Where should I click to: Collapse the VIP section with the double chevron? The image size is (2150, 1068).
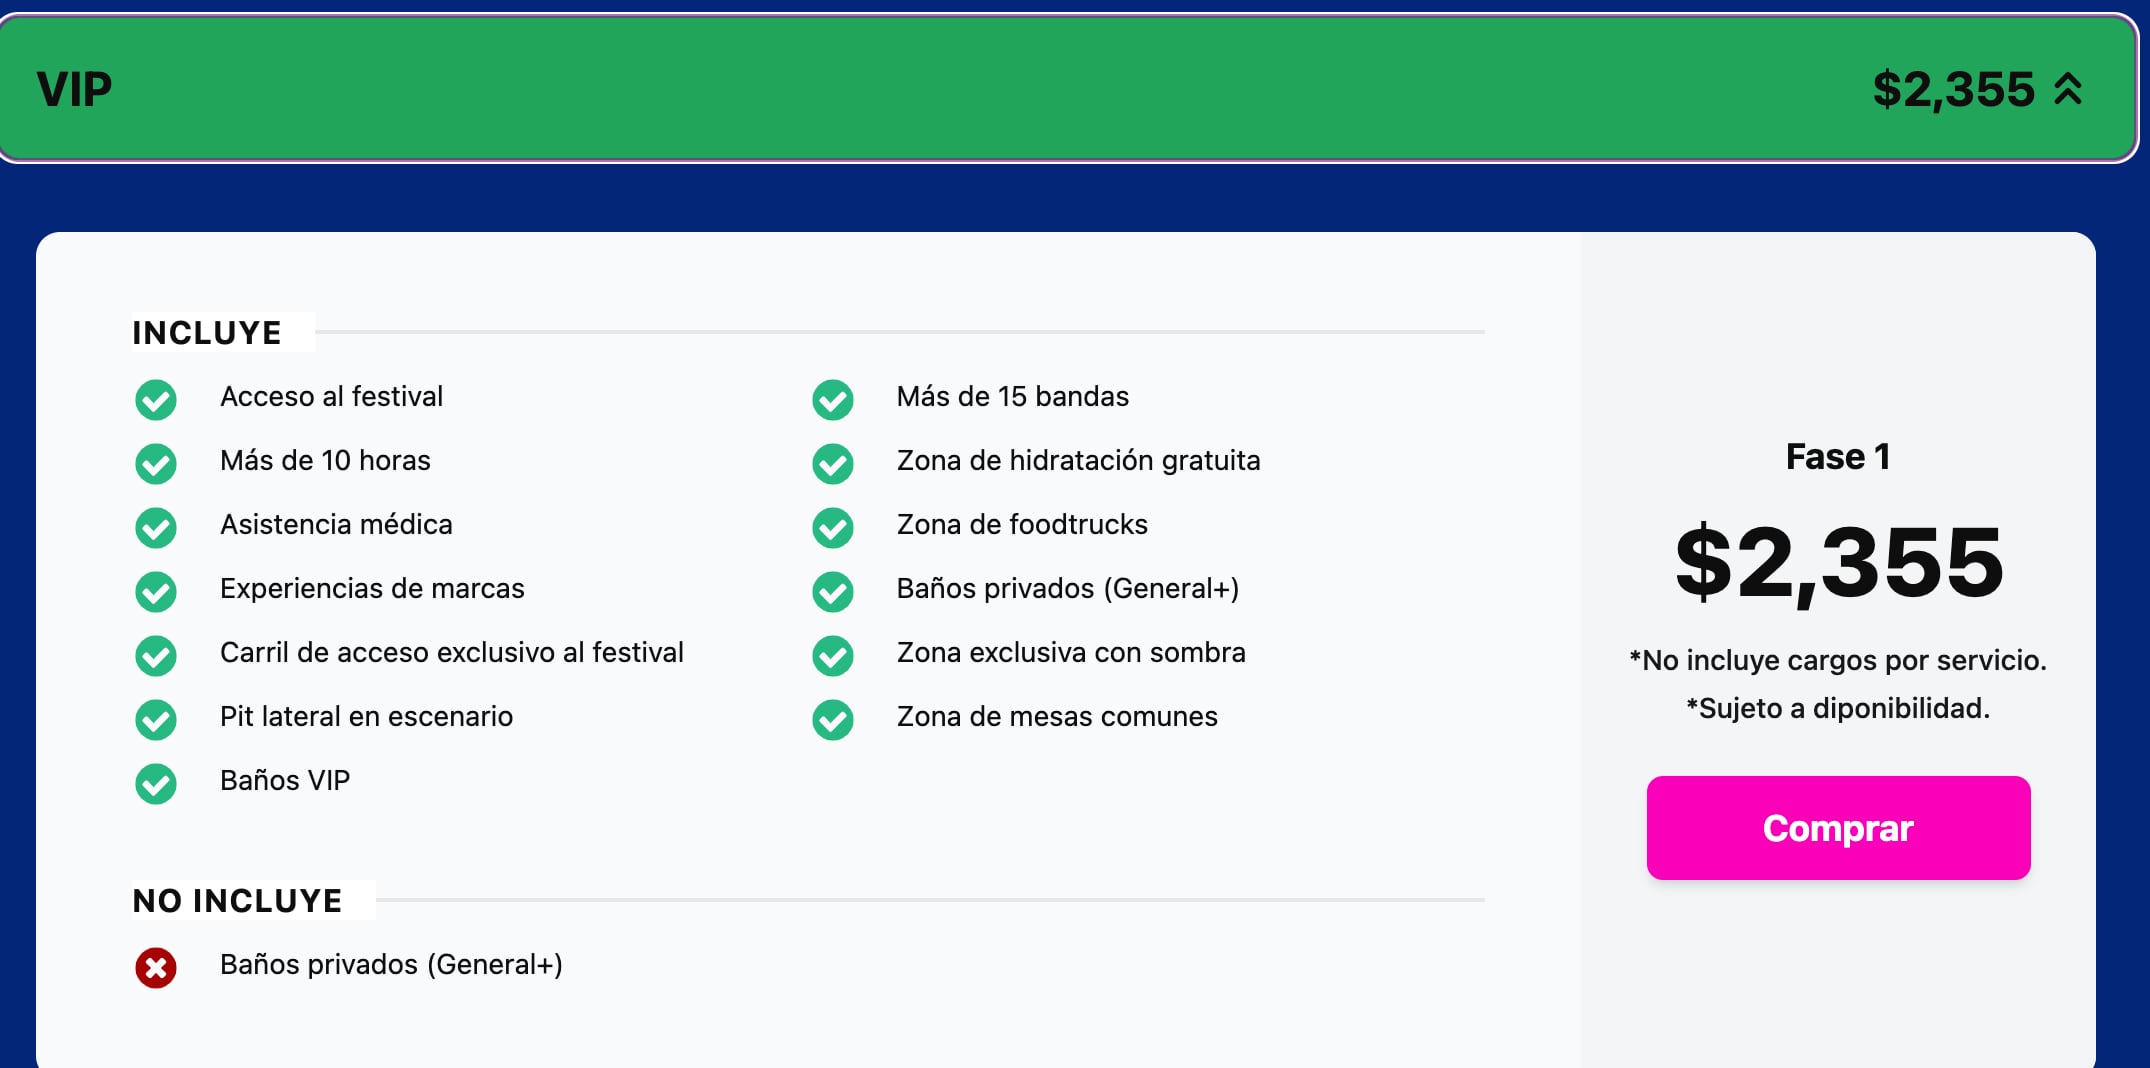(2068, 89)
